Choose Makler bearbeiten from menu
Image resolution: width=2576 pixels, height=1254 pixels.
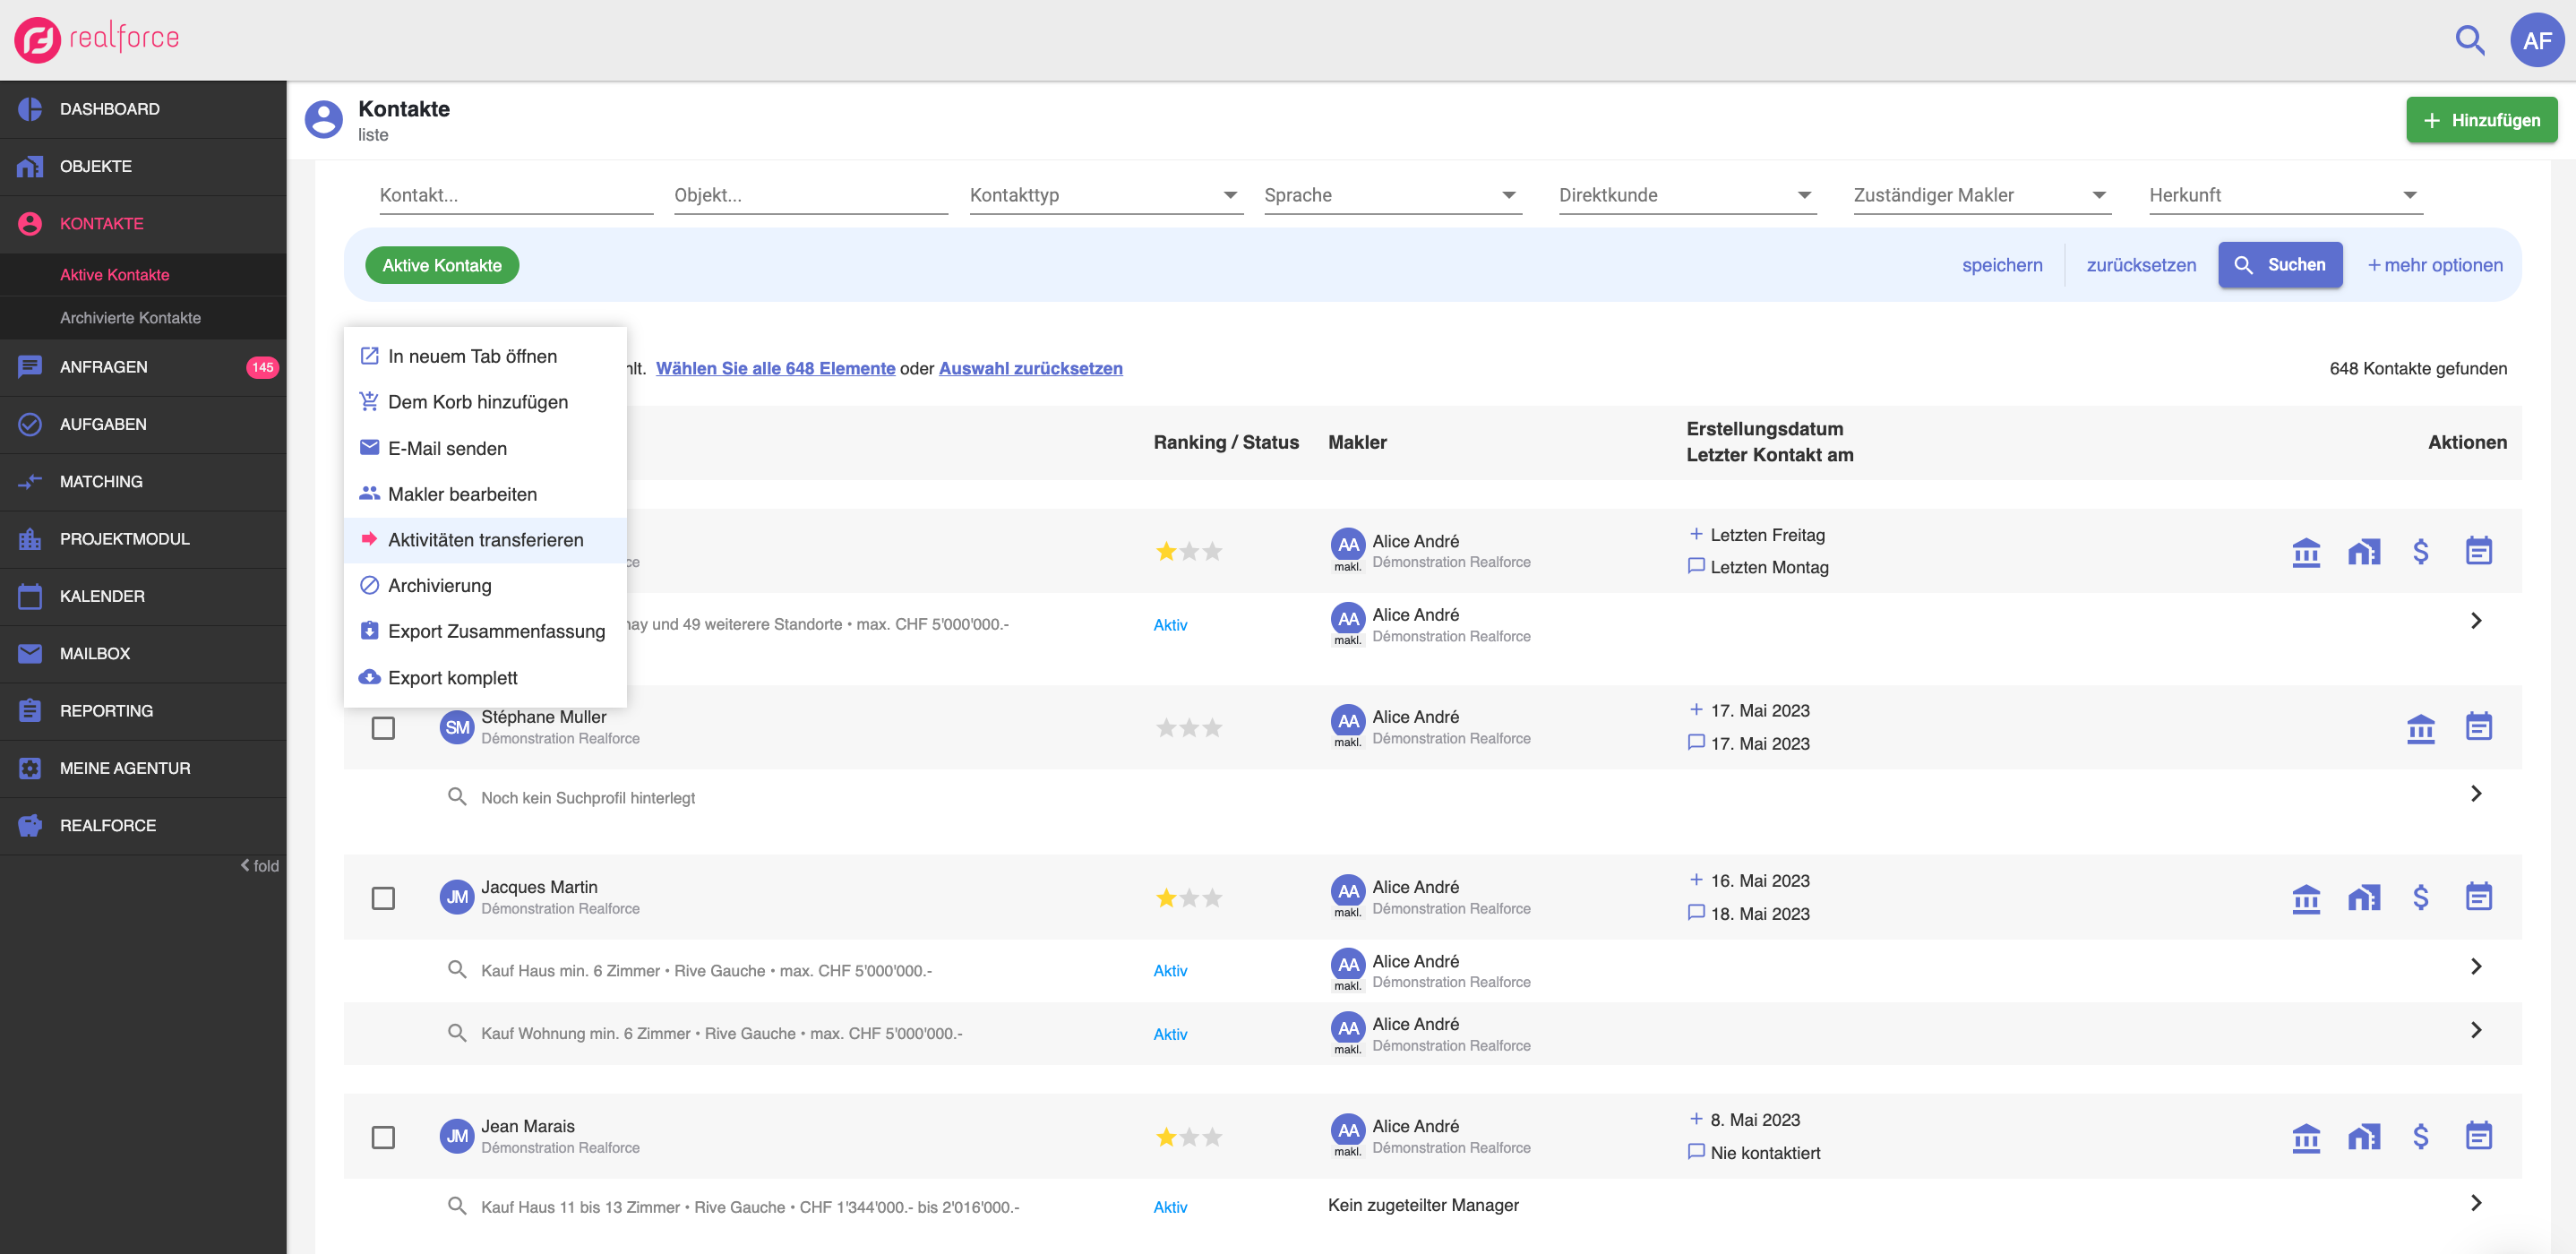click(x=485, y=494)
